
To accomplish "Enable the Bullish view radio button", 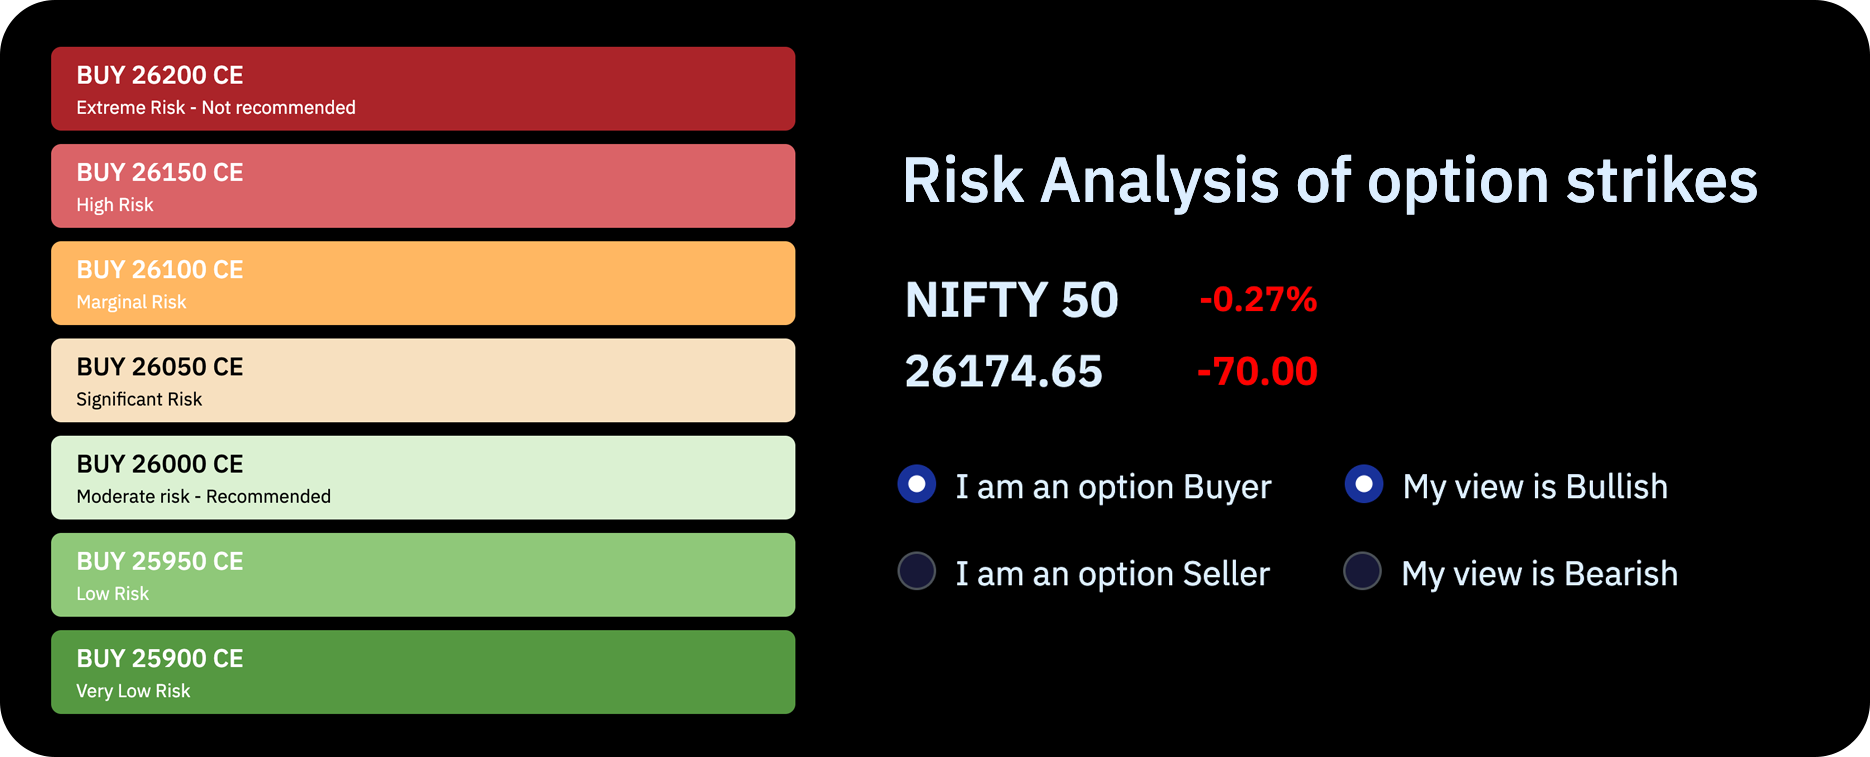I will pos(1364,484).
